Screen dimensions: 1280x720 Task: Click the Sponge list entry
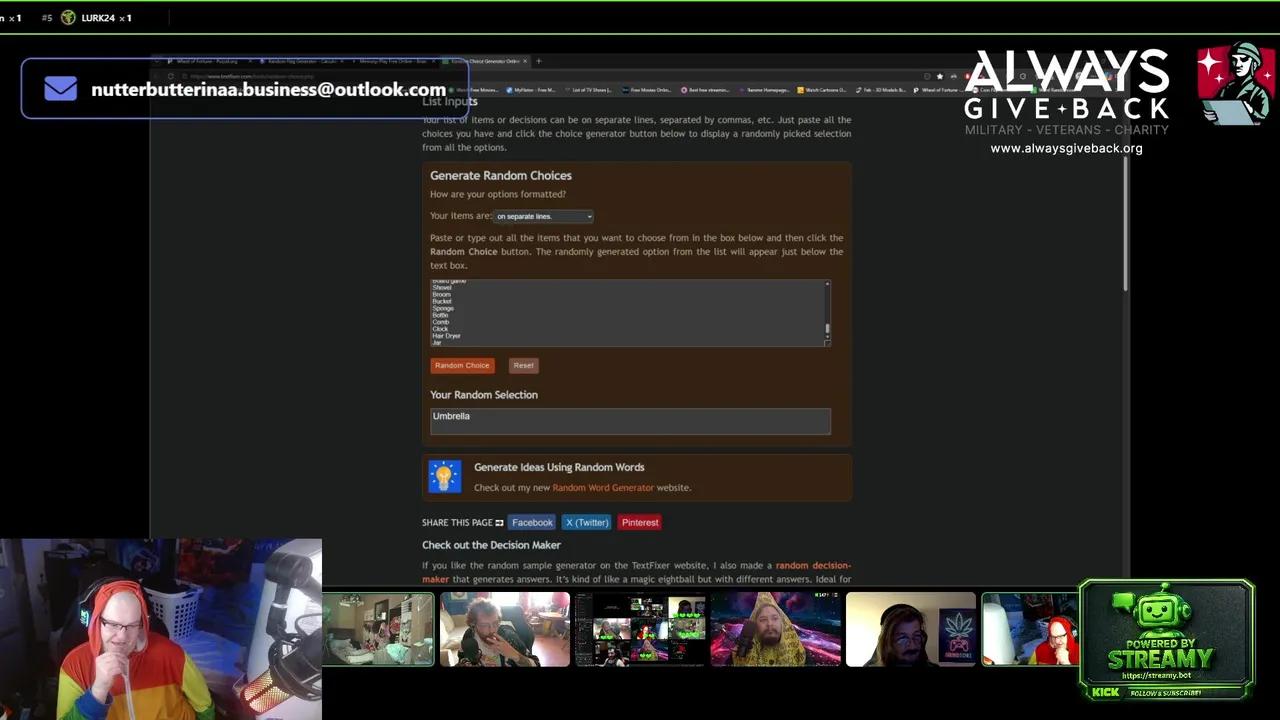[x=443, y=309]
